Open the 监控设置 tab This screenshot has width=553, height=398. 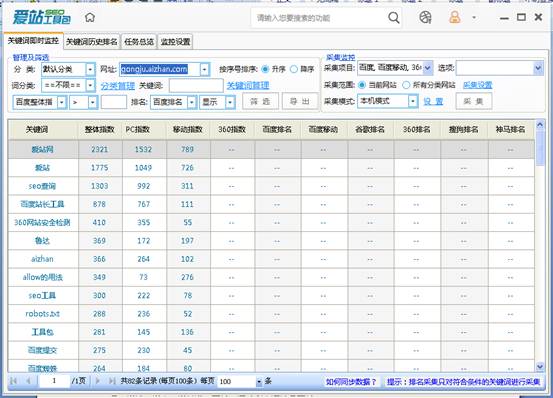coord(175,42)
